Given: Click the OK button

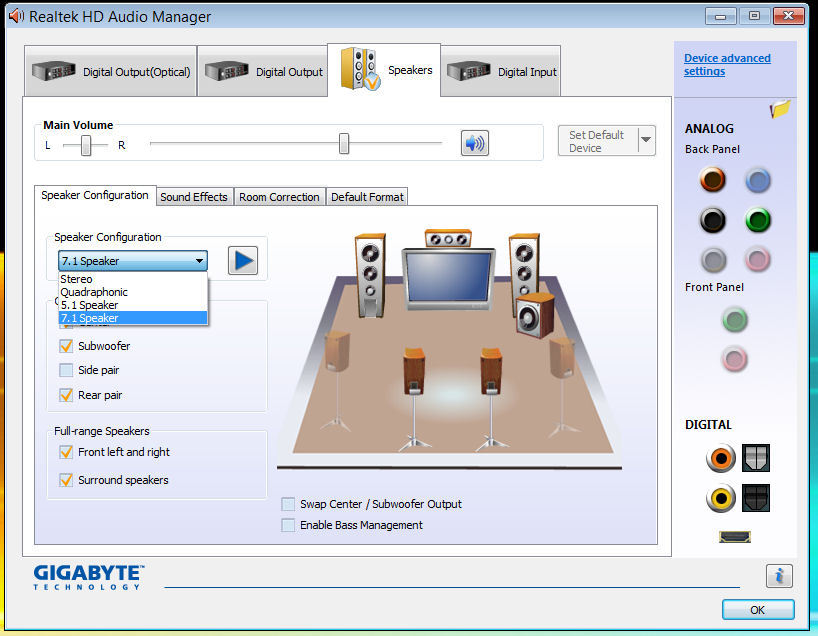Looking at the screenshot, I should (x=758, y=610).
